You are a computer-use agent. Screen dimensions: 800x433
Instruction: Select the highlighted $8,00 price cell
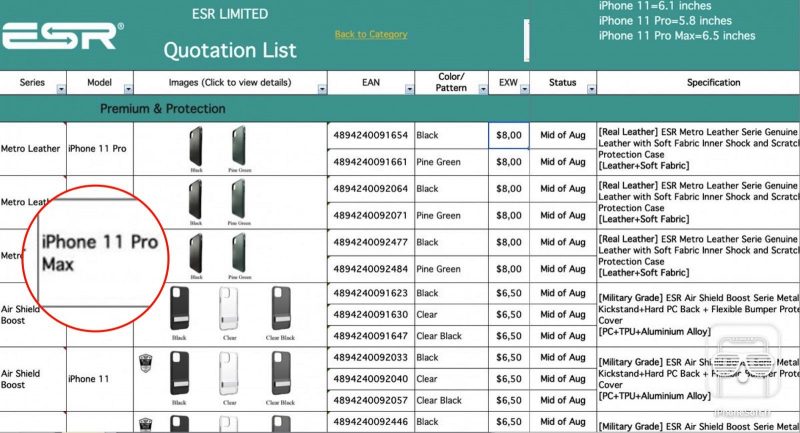(508, 135)
